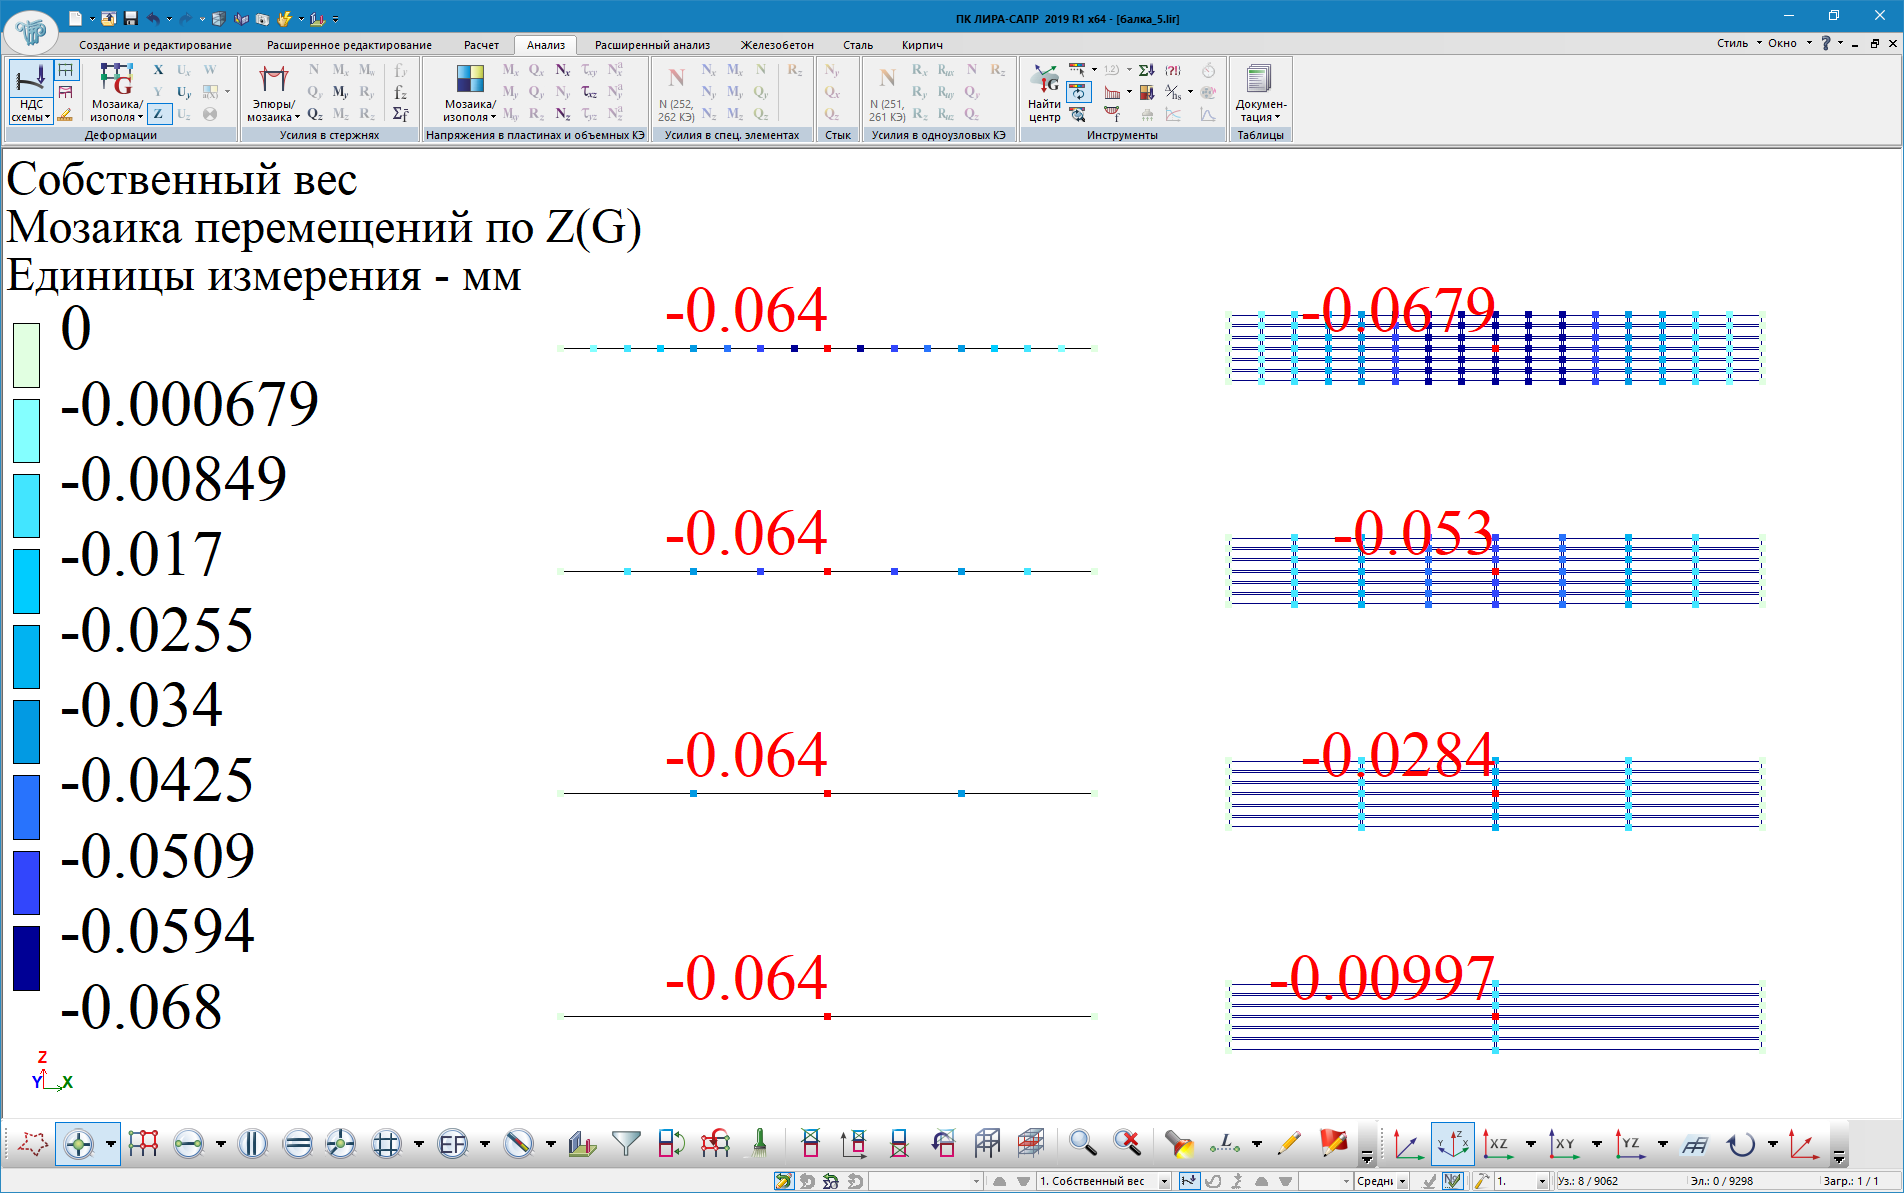This screenshot has height=1193, width=1904.
Task: Click the flag marker icon
Action: (1332, 1144)
